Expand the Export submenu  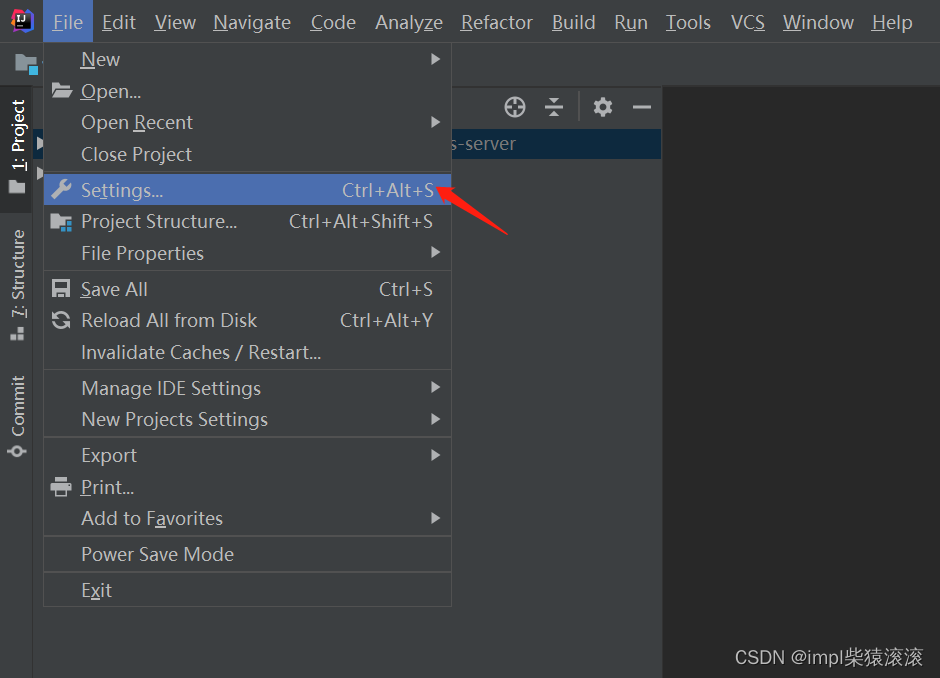pyautogui.click(x=435, y=455)
